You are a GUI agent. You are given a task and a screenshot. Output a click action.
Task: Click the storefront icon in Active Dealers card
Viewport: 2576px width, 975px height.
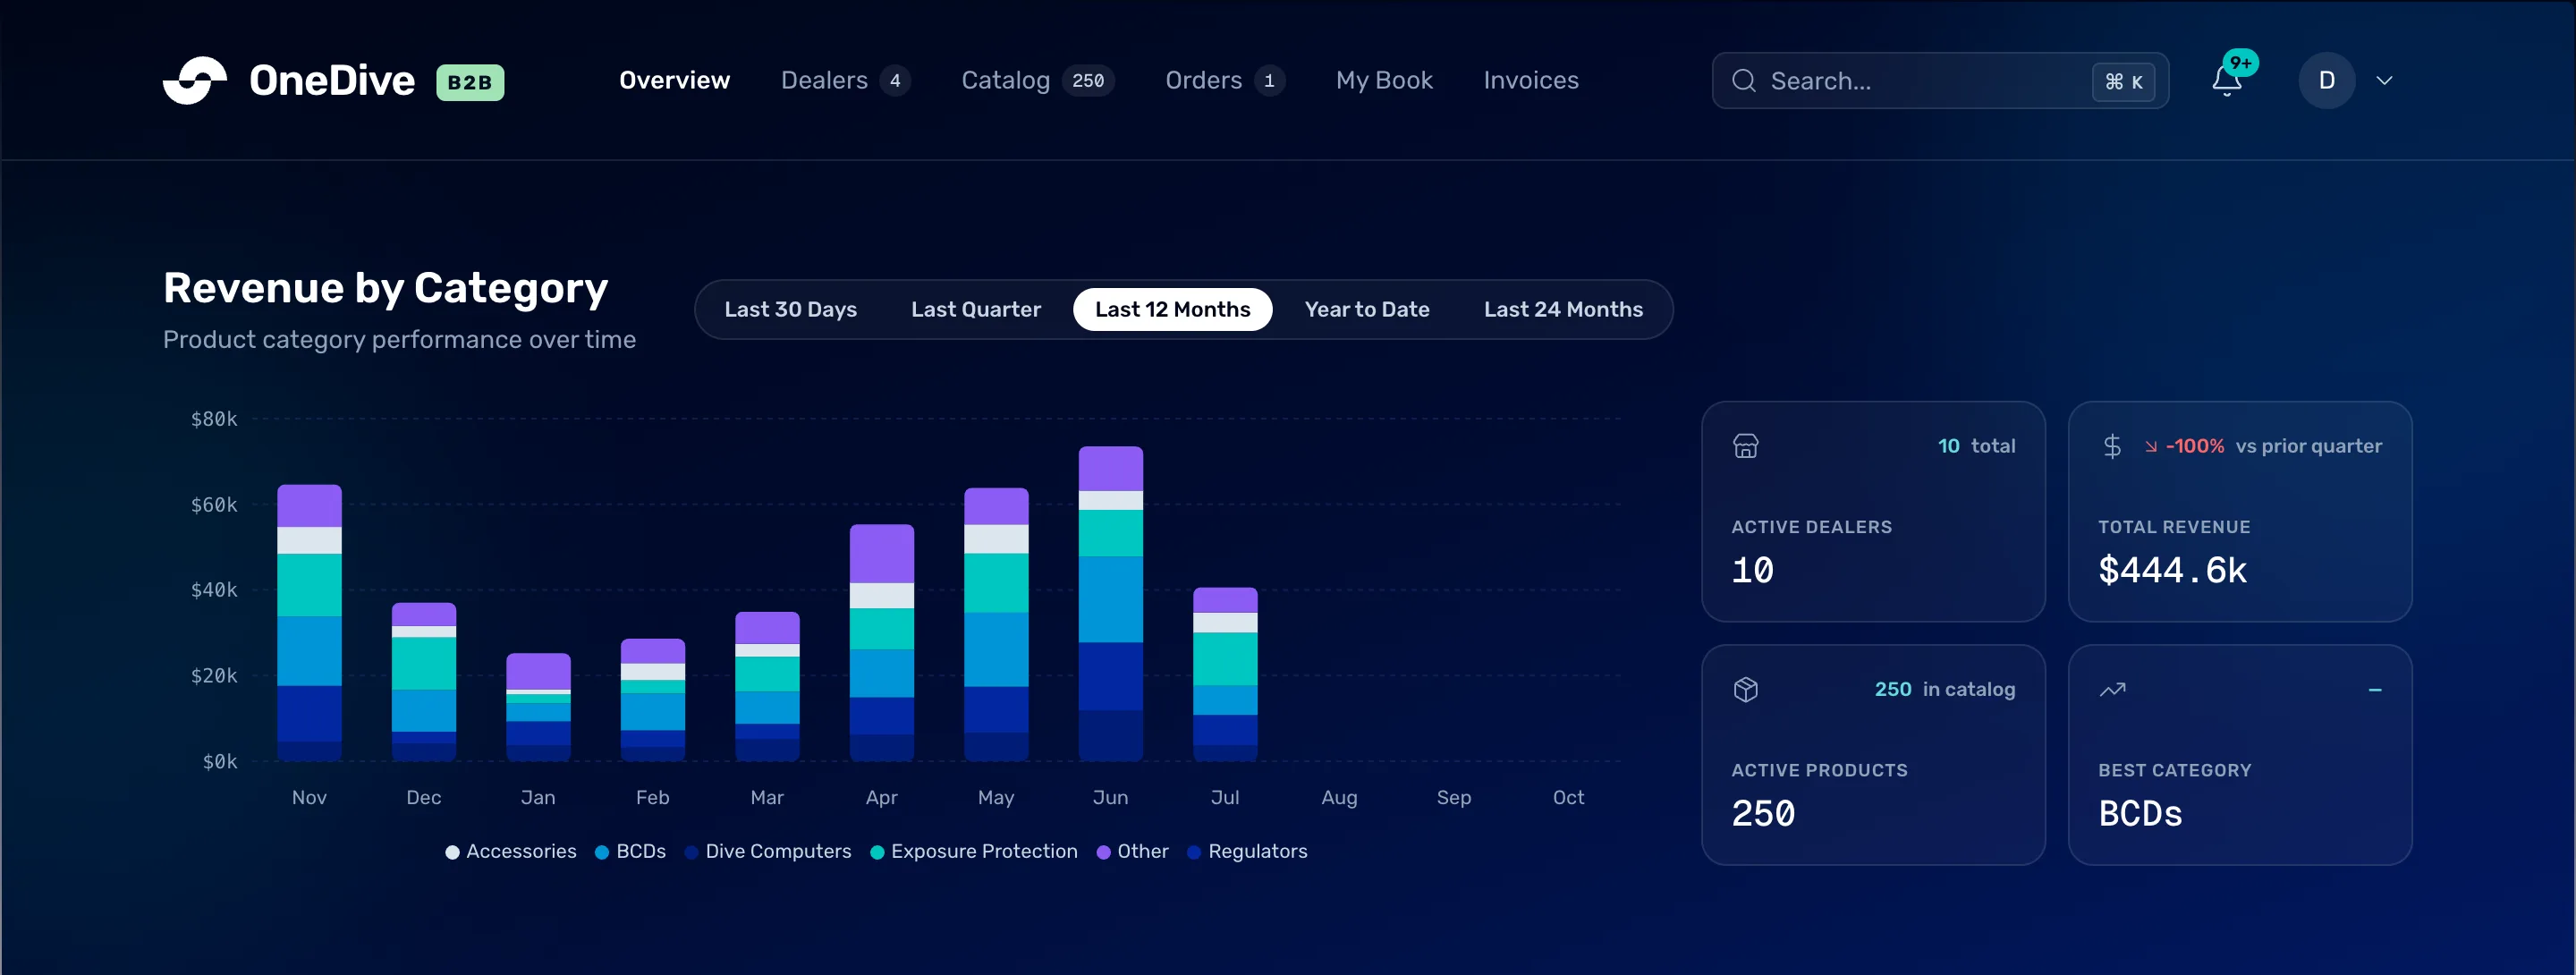1745,446
